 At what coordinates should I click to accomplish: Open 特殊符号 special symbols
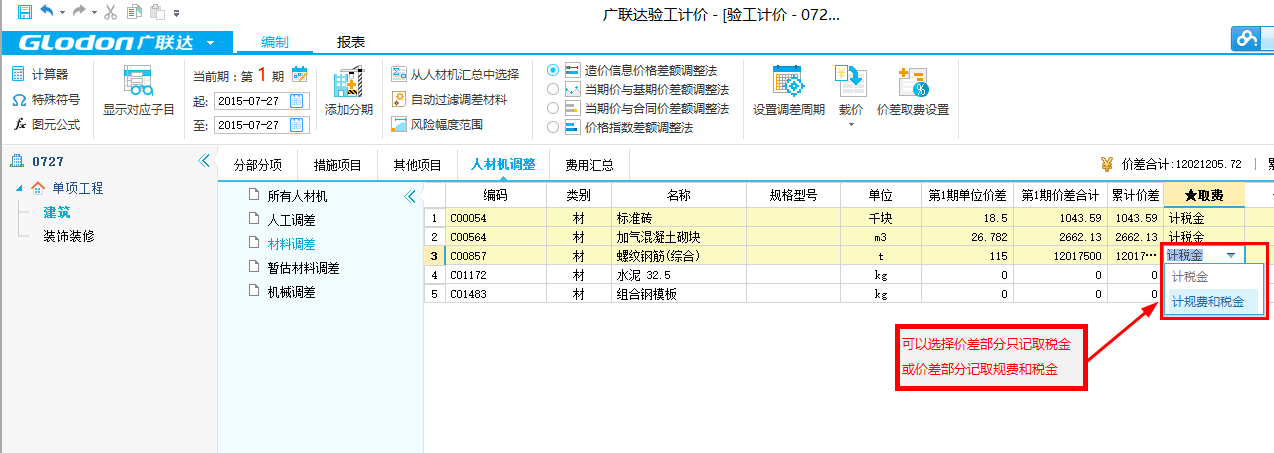pos(45,100)
